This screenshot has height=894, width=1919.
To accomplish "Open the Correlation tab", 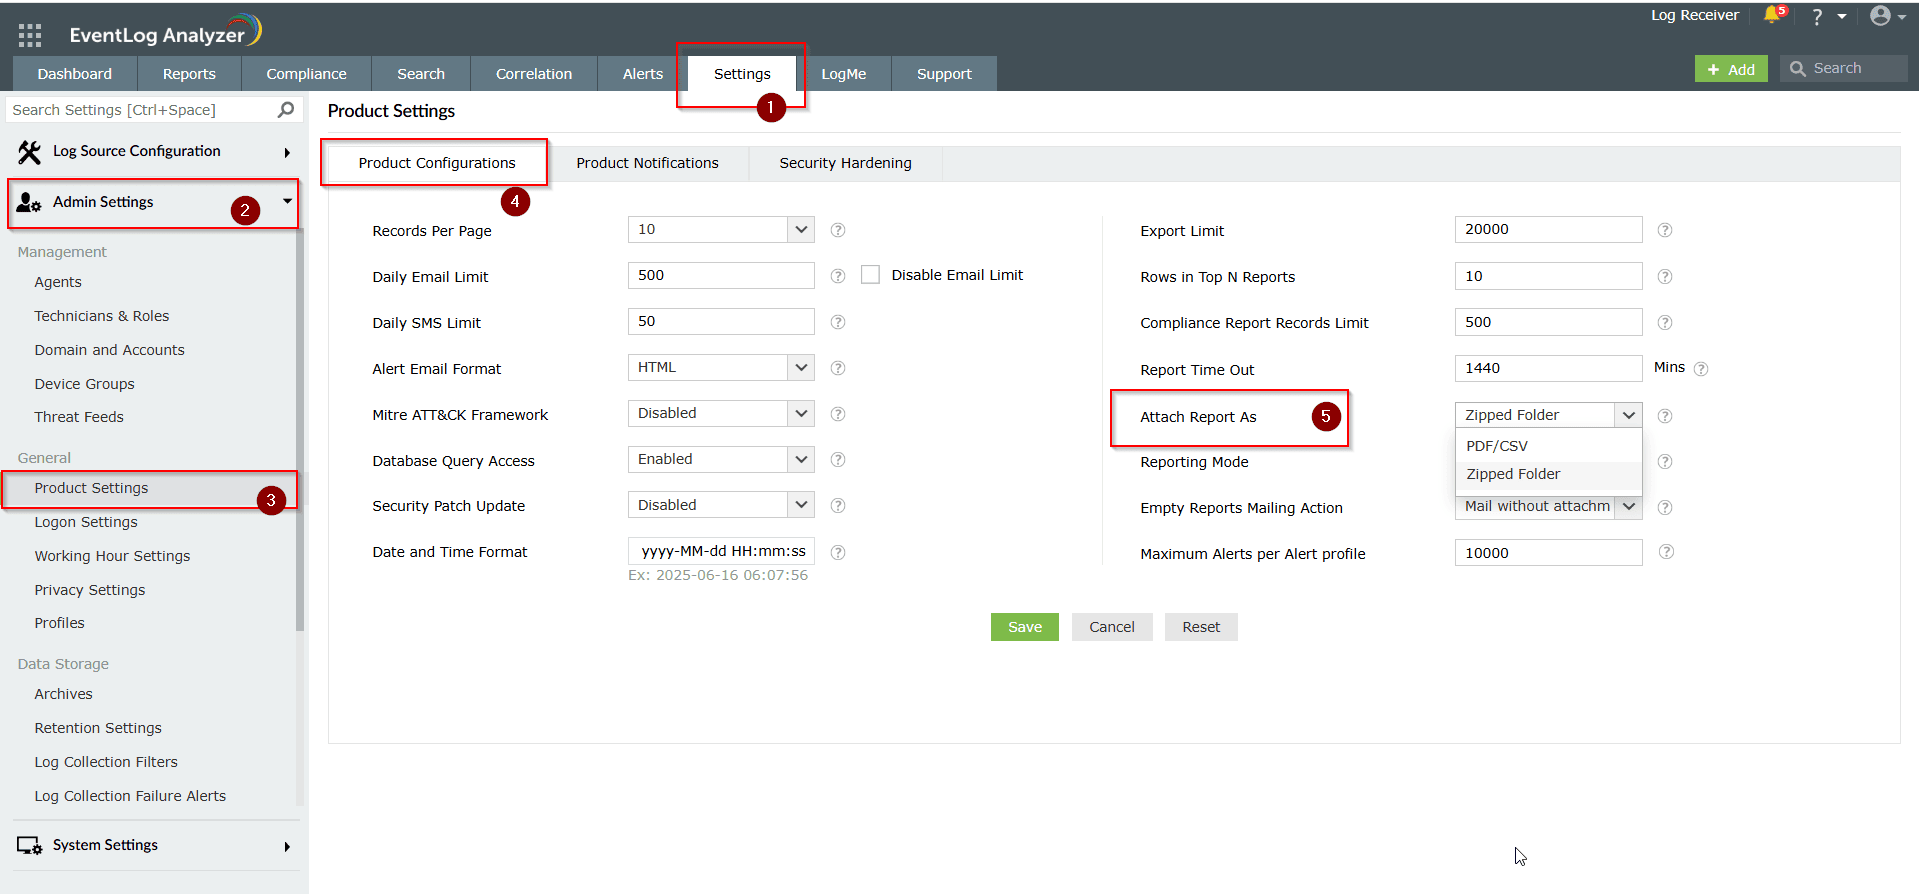I will (534, 74).
